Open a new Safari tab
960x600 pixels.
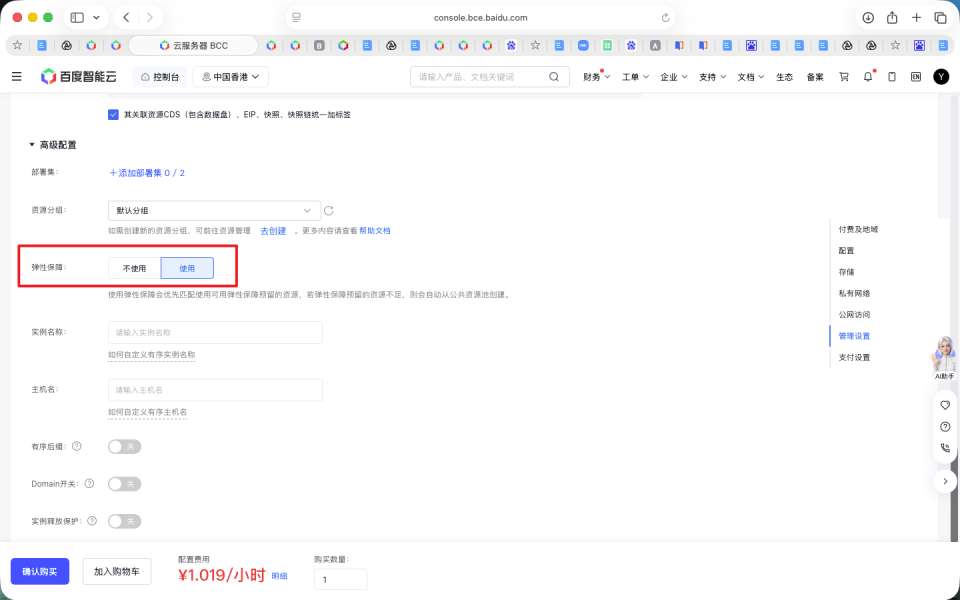point(917,18)
